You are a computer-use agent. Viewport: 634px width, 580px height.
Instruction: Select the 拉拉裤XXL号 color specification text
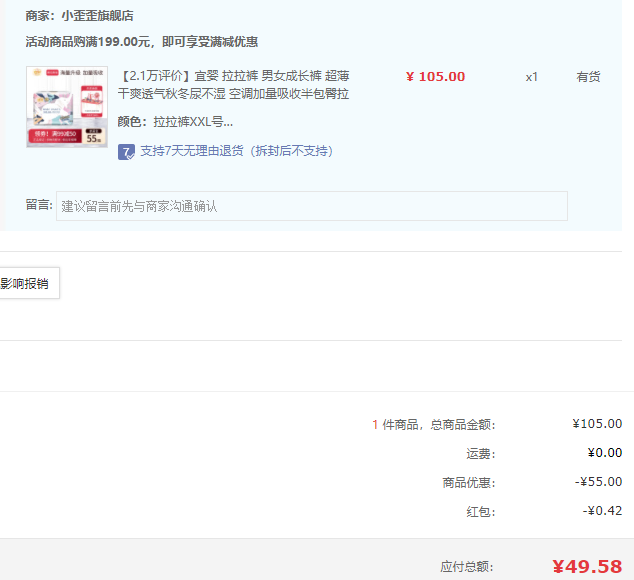(193, 122)
